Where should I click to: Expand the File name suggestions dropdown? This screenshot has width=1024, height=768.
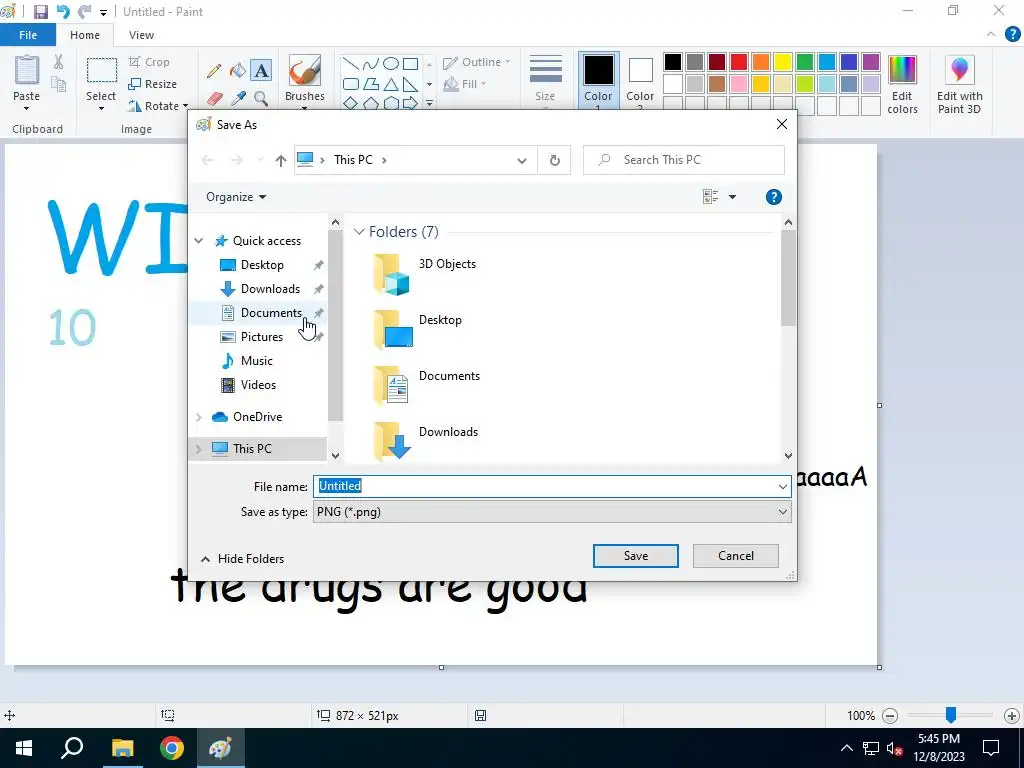[x=782, y=487]
